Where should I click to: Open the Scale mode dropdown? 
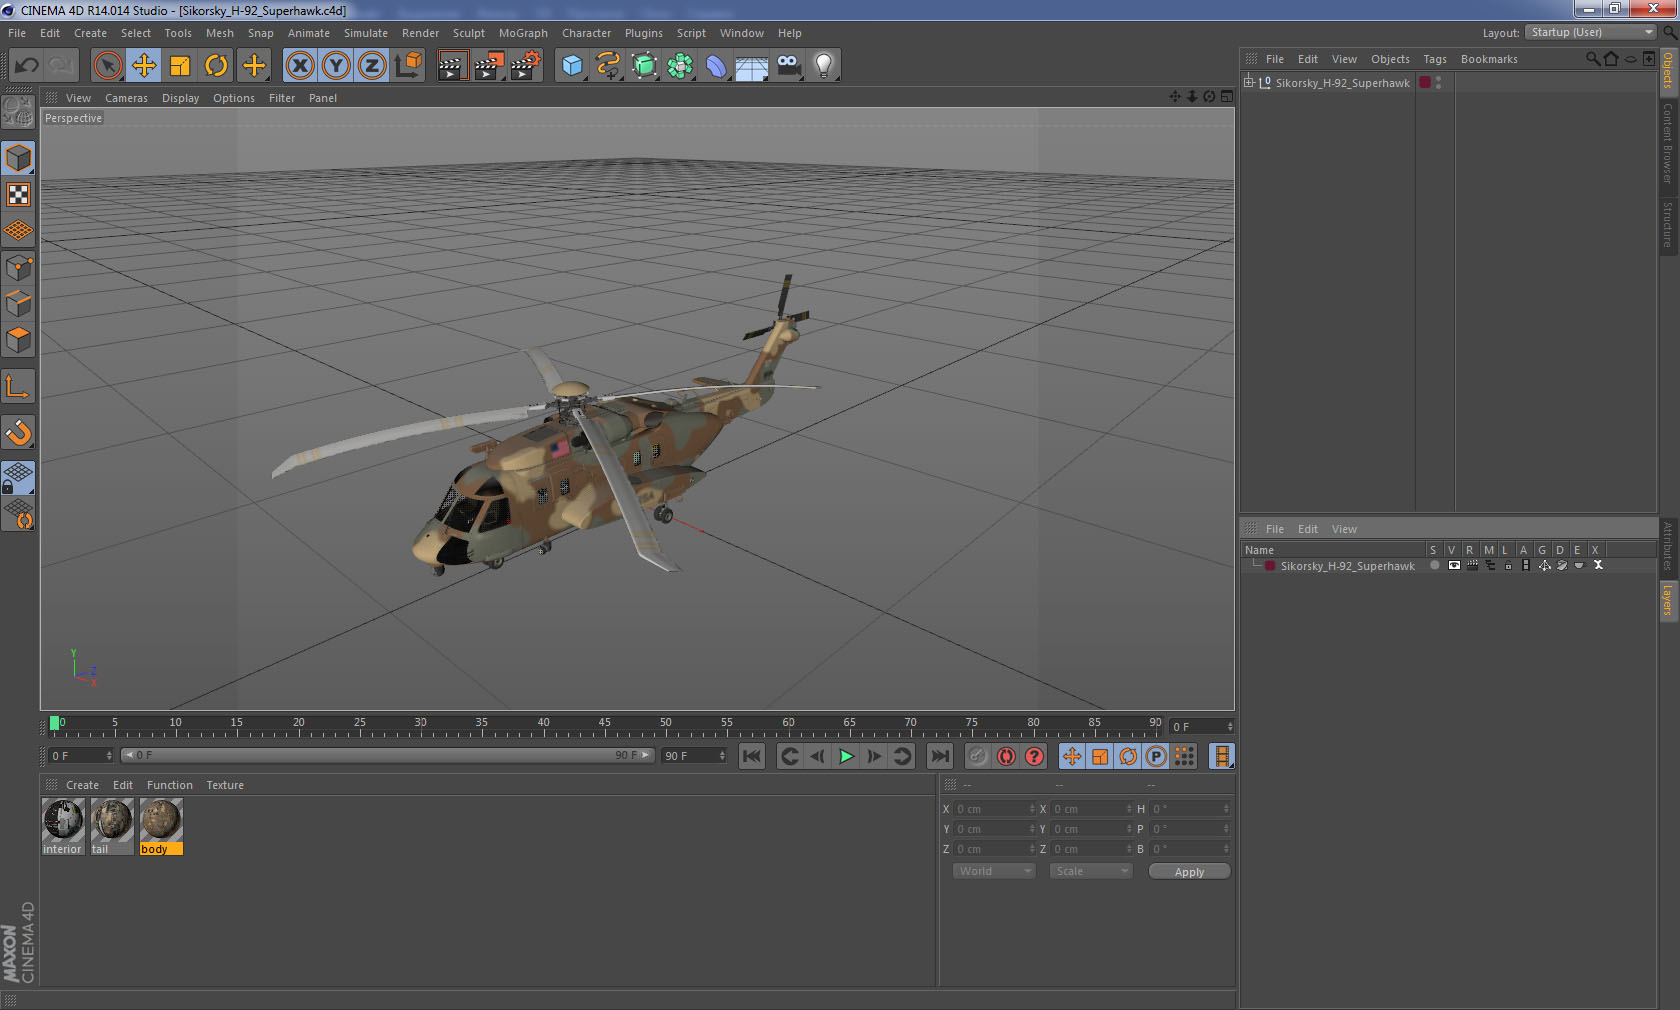point(1091,871)
